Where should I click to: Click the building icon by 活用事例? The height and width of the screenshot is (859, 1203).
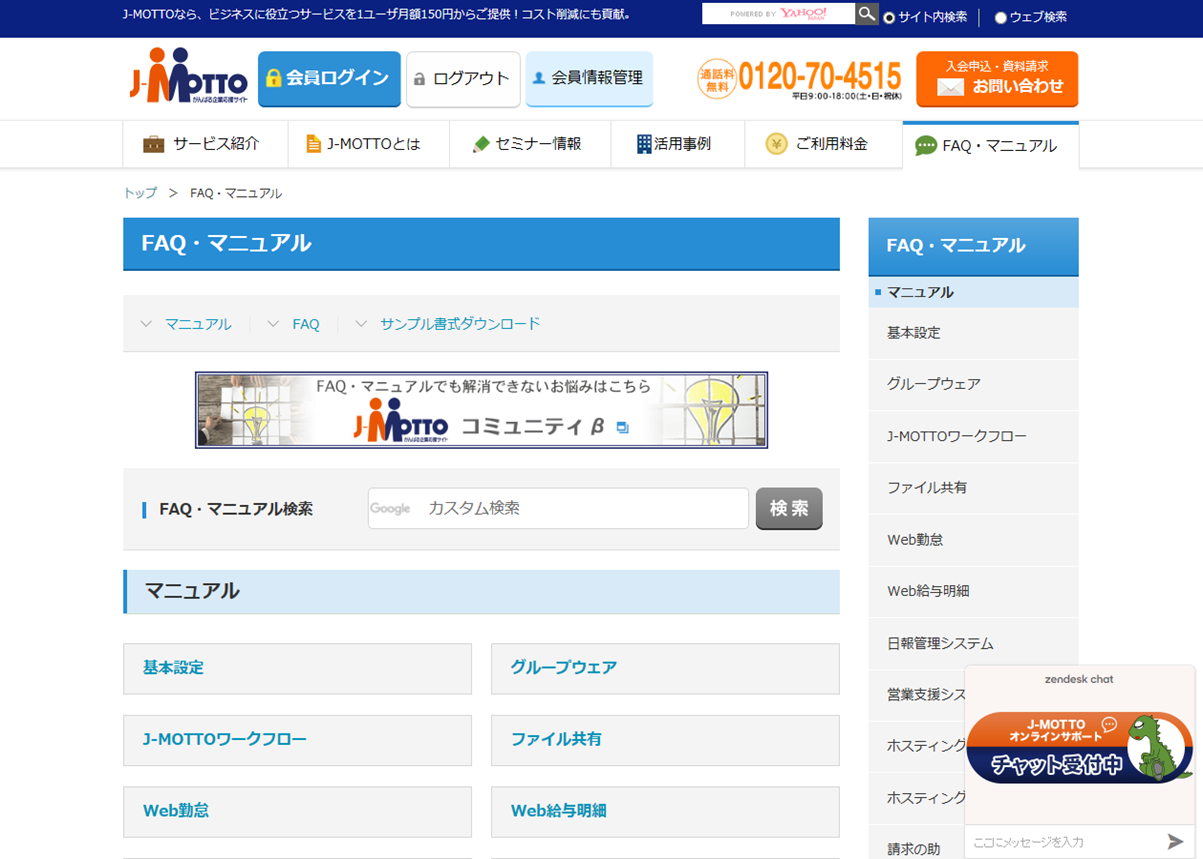pos(644,144)
